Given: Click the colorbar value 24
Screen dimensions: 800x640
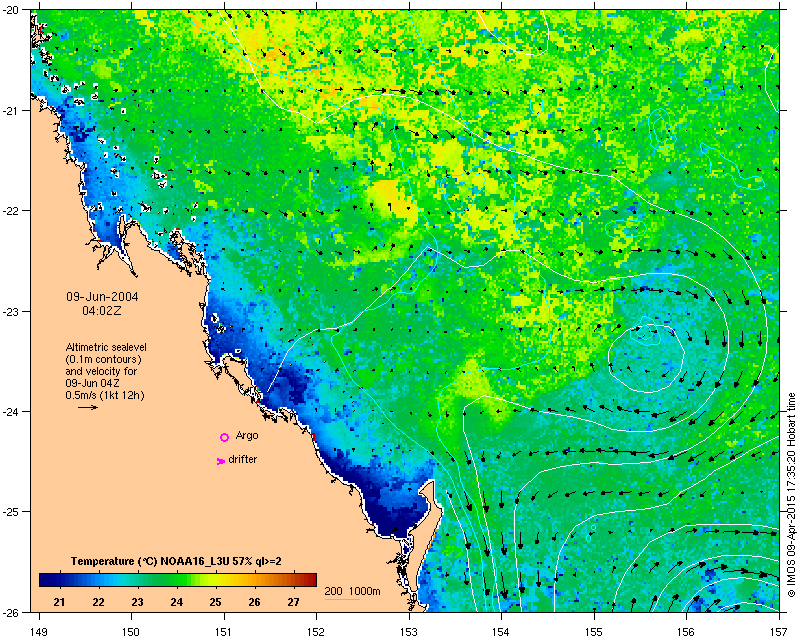Looking at the screenshot, I should click(177, 602).
